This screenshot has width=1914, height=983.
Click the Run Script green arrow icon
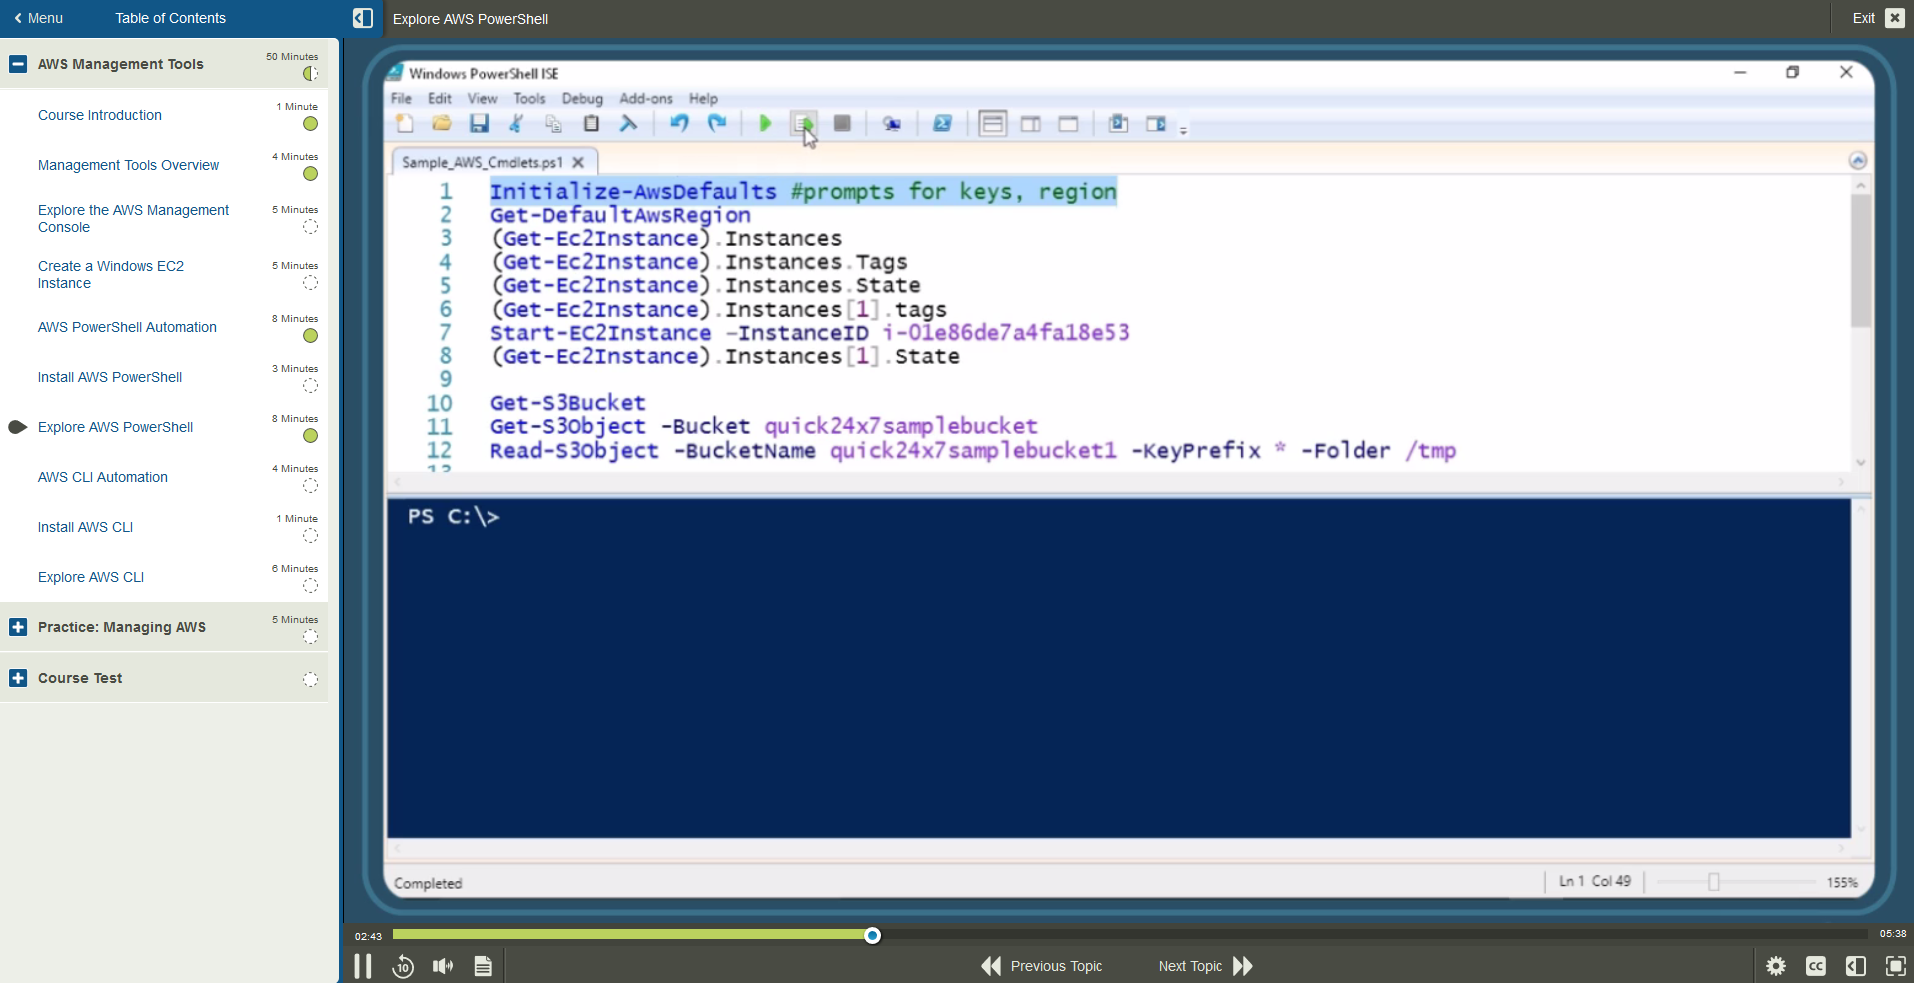click(x=765, y=123)
